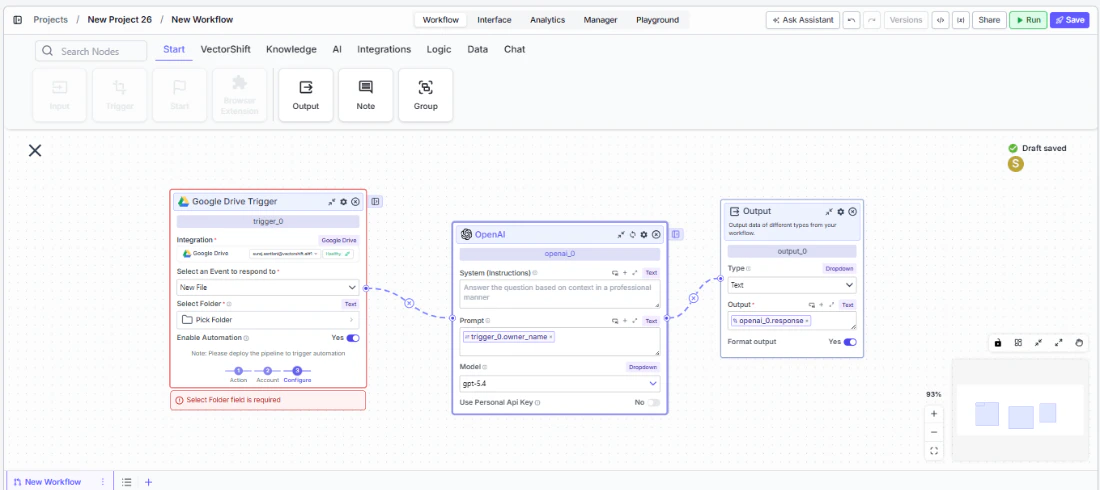Open the Logic node category

(x=439, y=50)
